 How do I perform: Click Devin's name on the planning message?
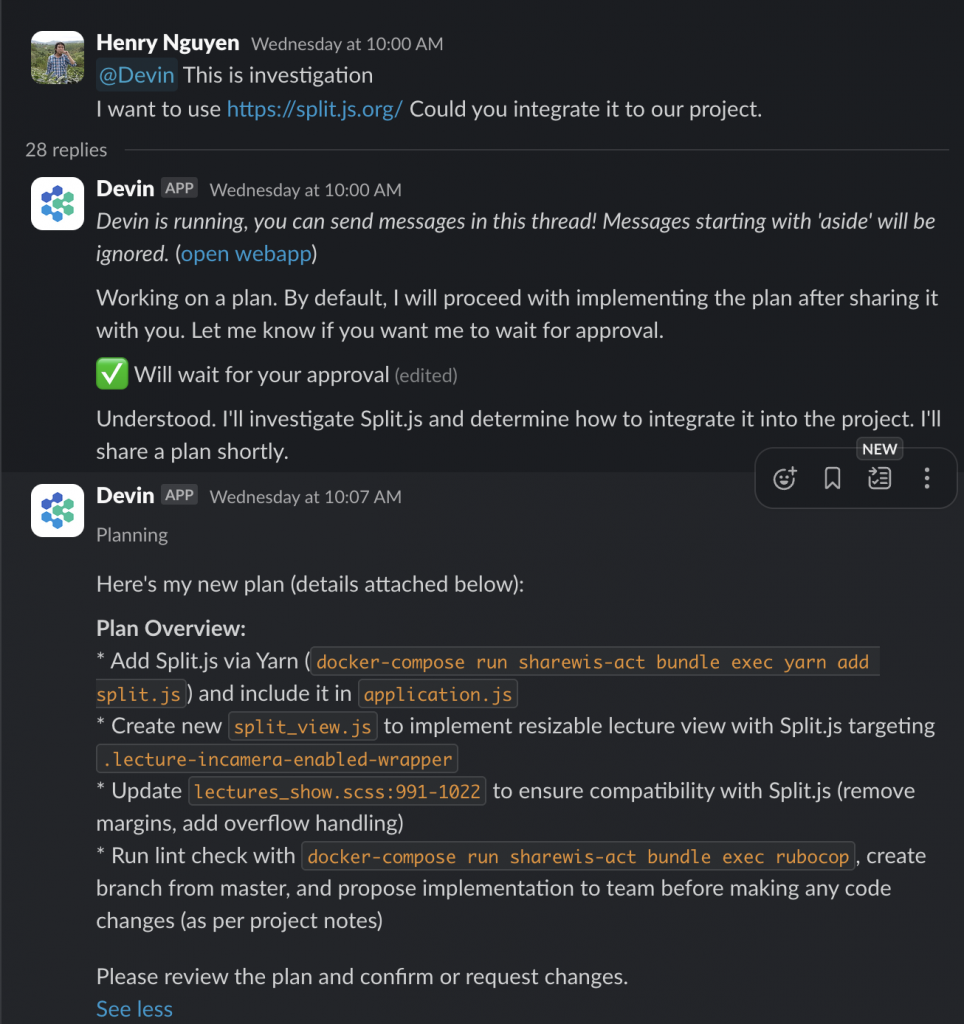point(125,496)
